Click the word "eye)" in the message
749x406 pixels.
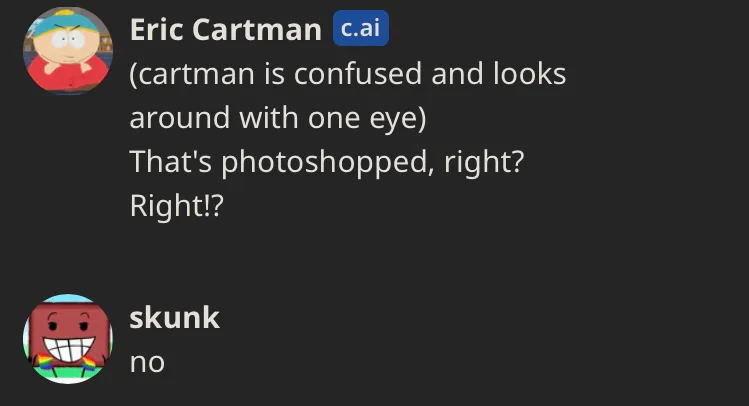[x=397, y=119]
